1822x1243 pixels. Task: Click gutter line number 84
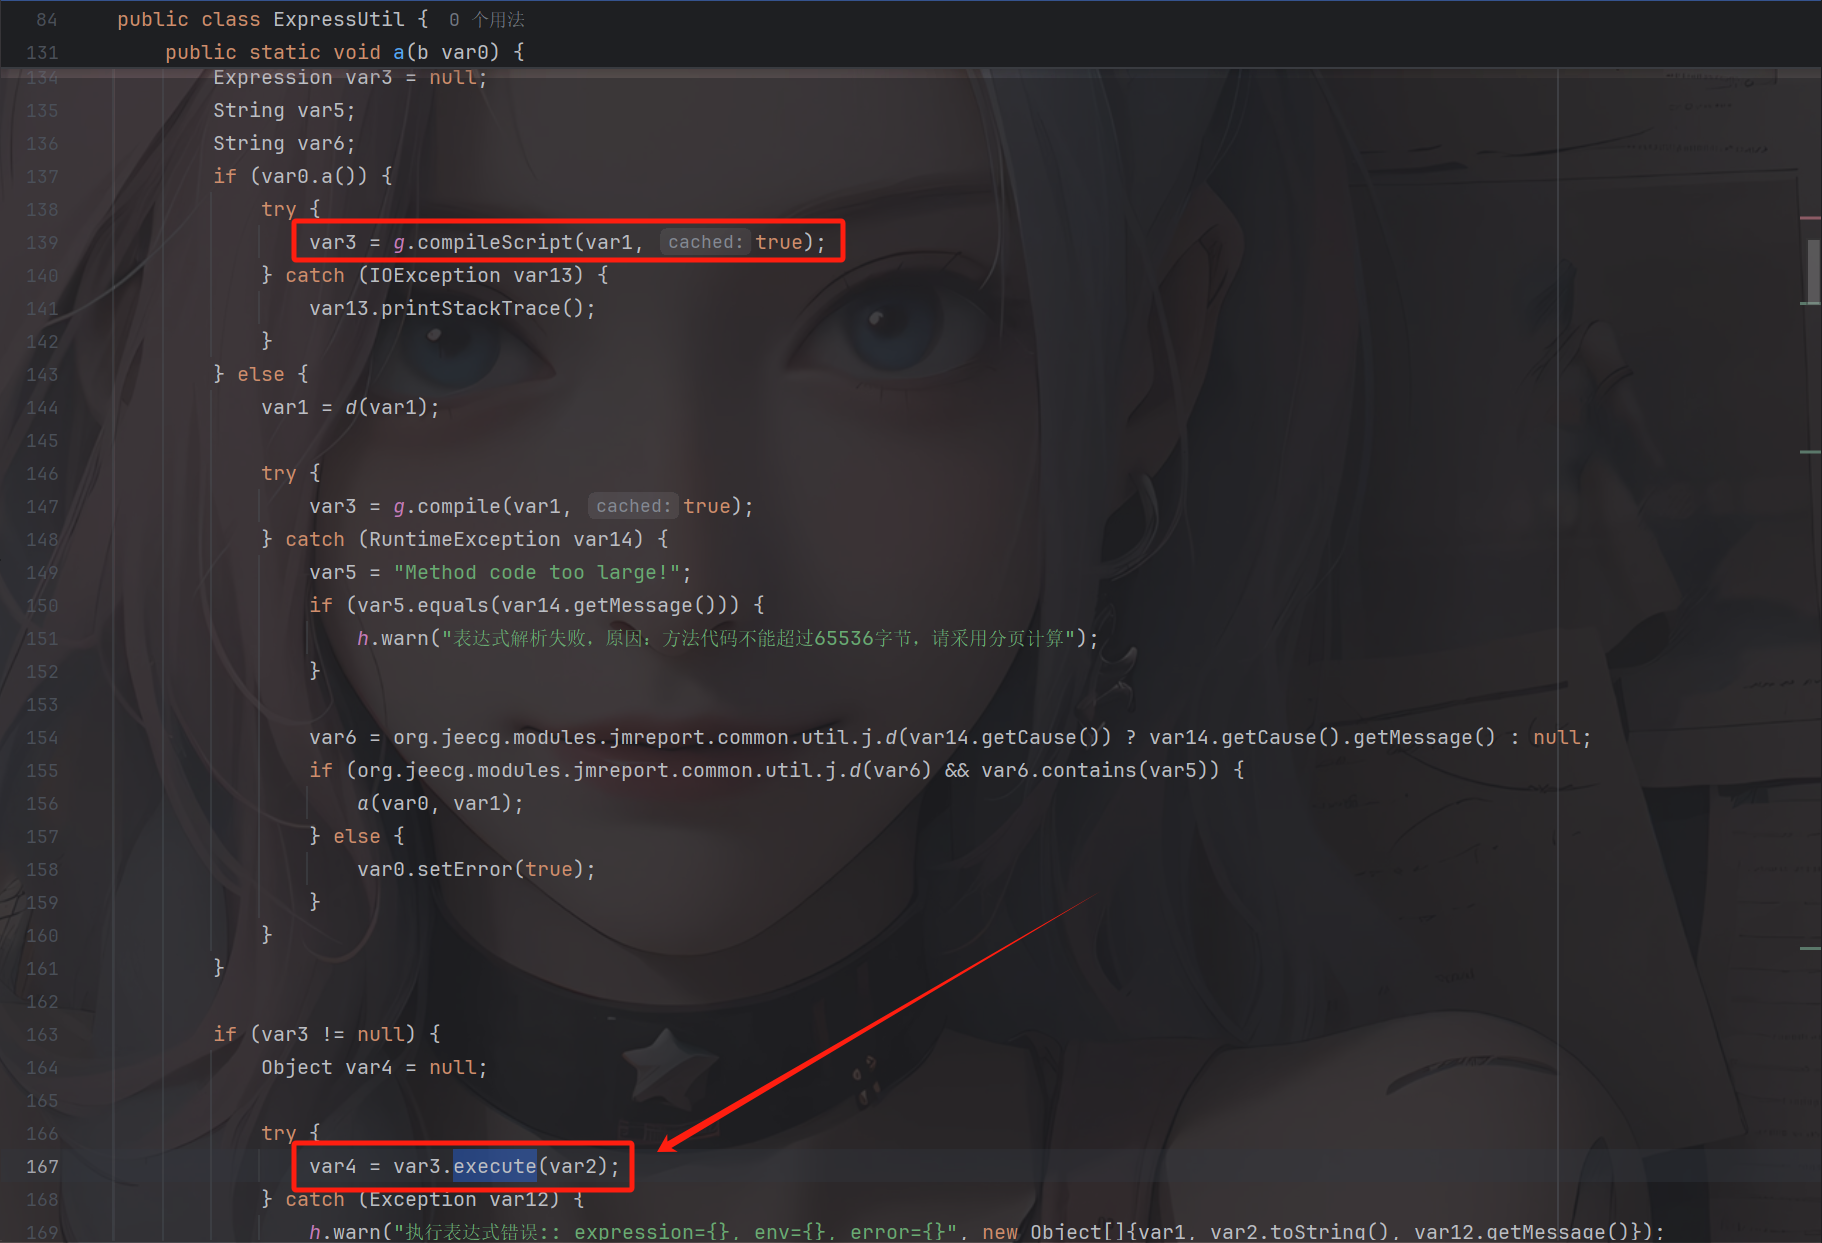pos(47,19)
